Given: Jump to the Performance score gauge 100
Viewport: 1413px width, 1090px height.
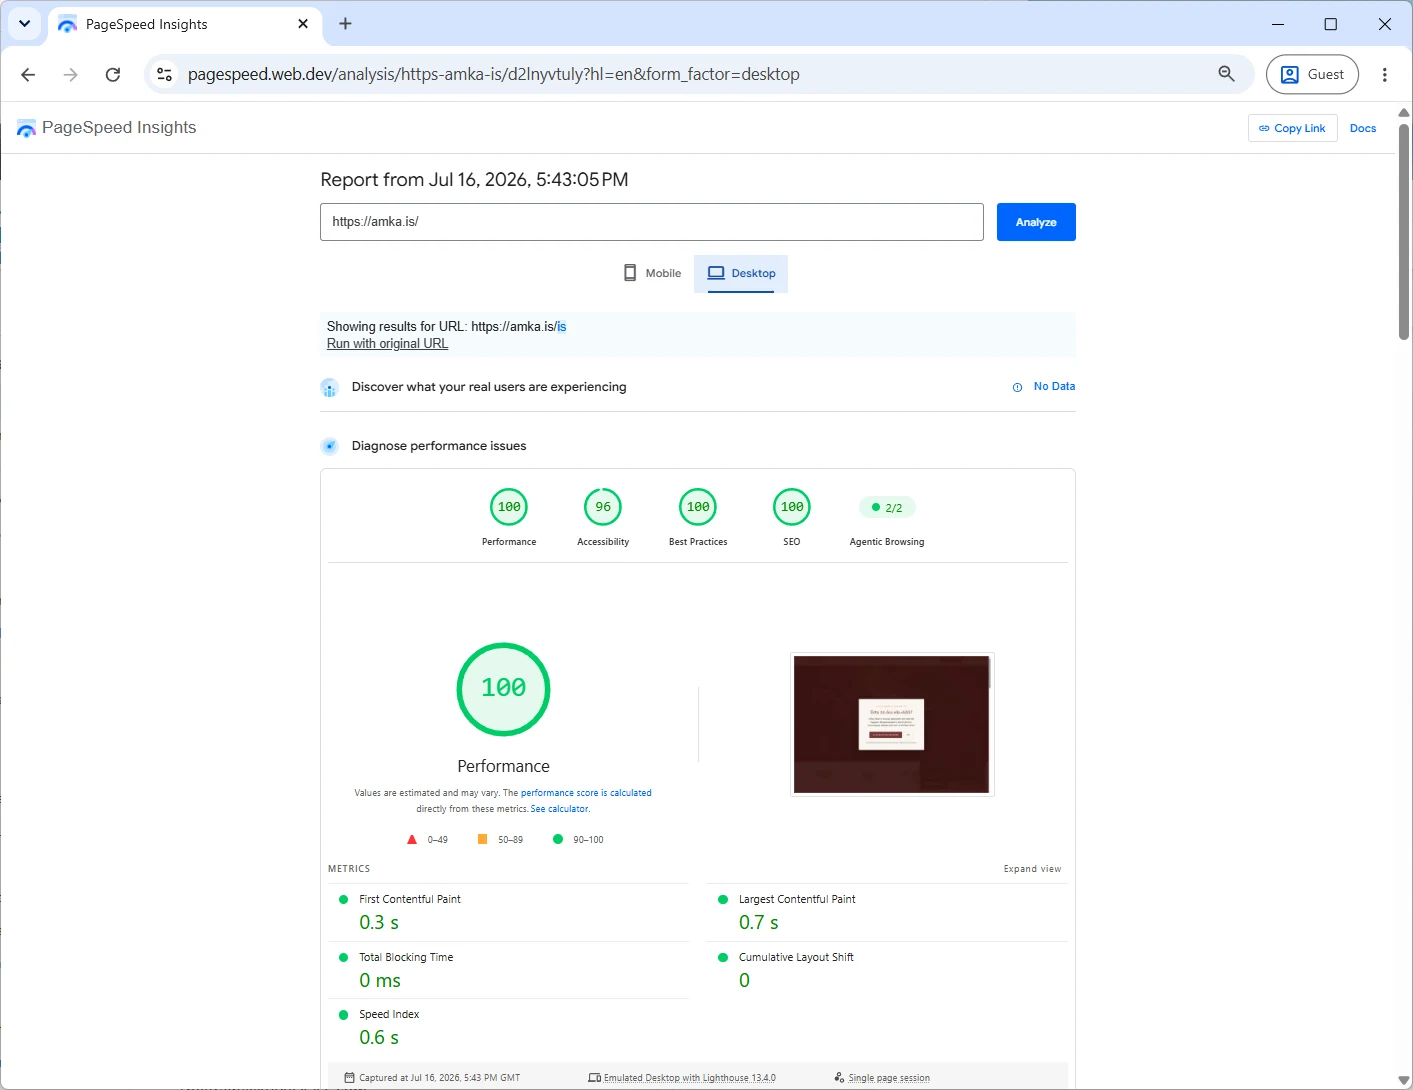Looking at the screenshot, I should [509, 507].
